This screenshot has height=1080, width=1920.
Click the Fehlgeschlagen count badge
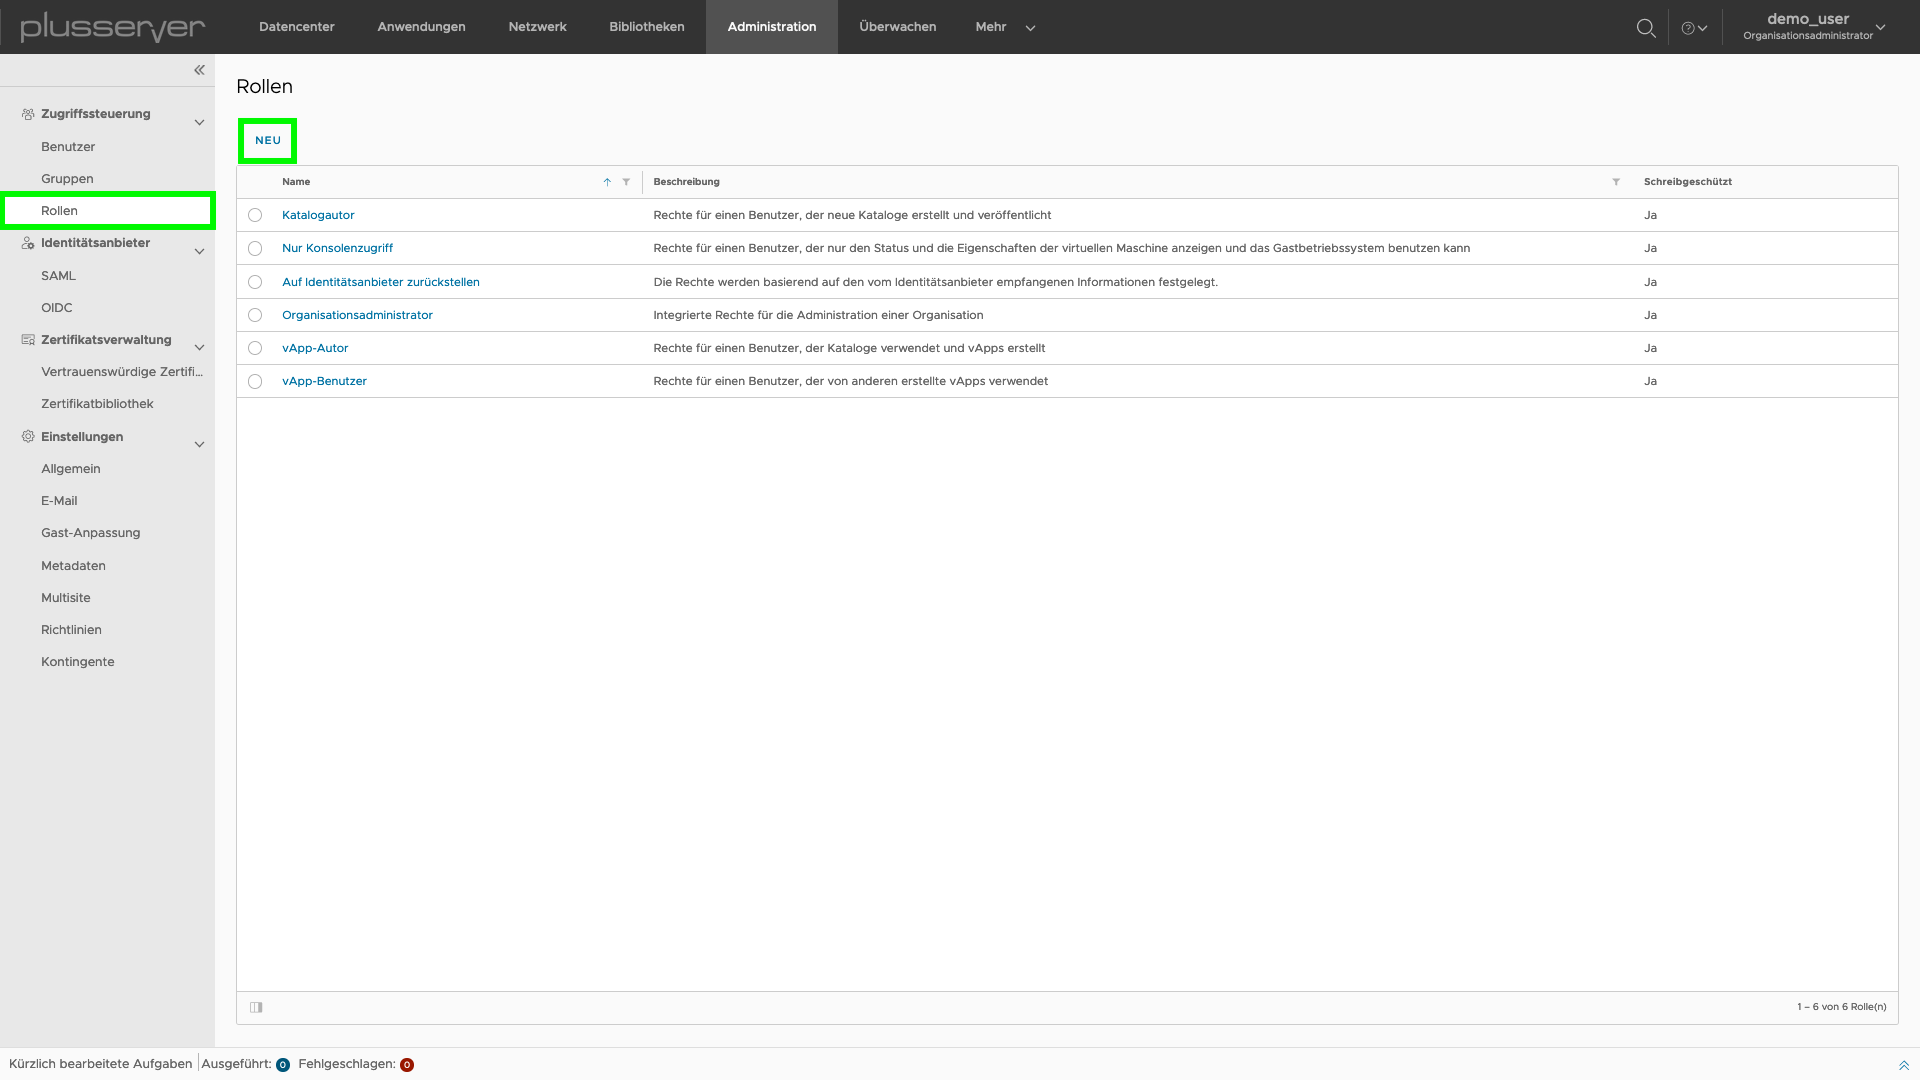tap(407, 1065)
